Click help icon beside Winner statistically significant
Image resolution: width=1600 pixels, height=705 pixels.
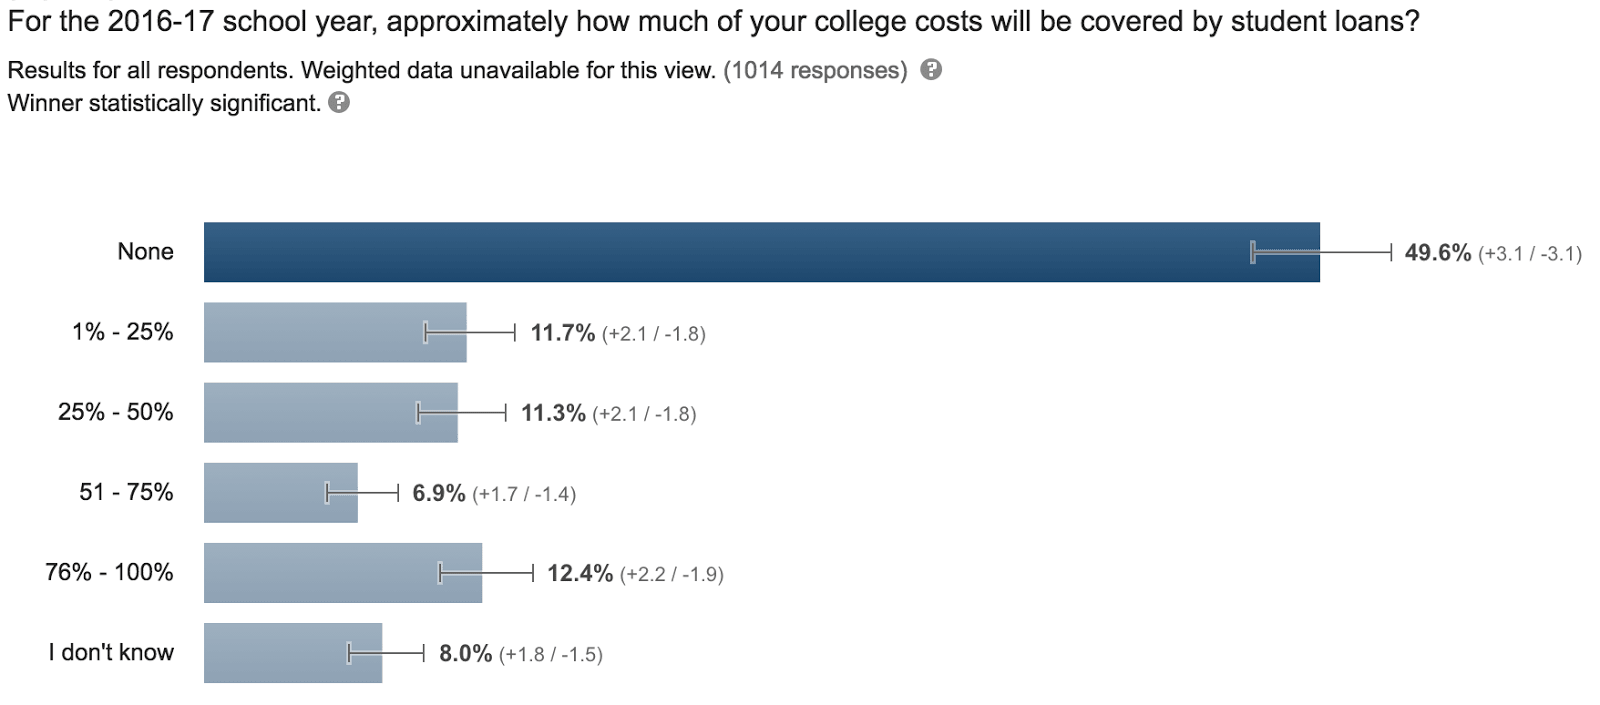point(339,103)
